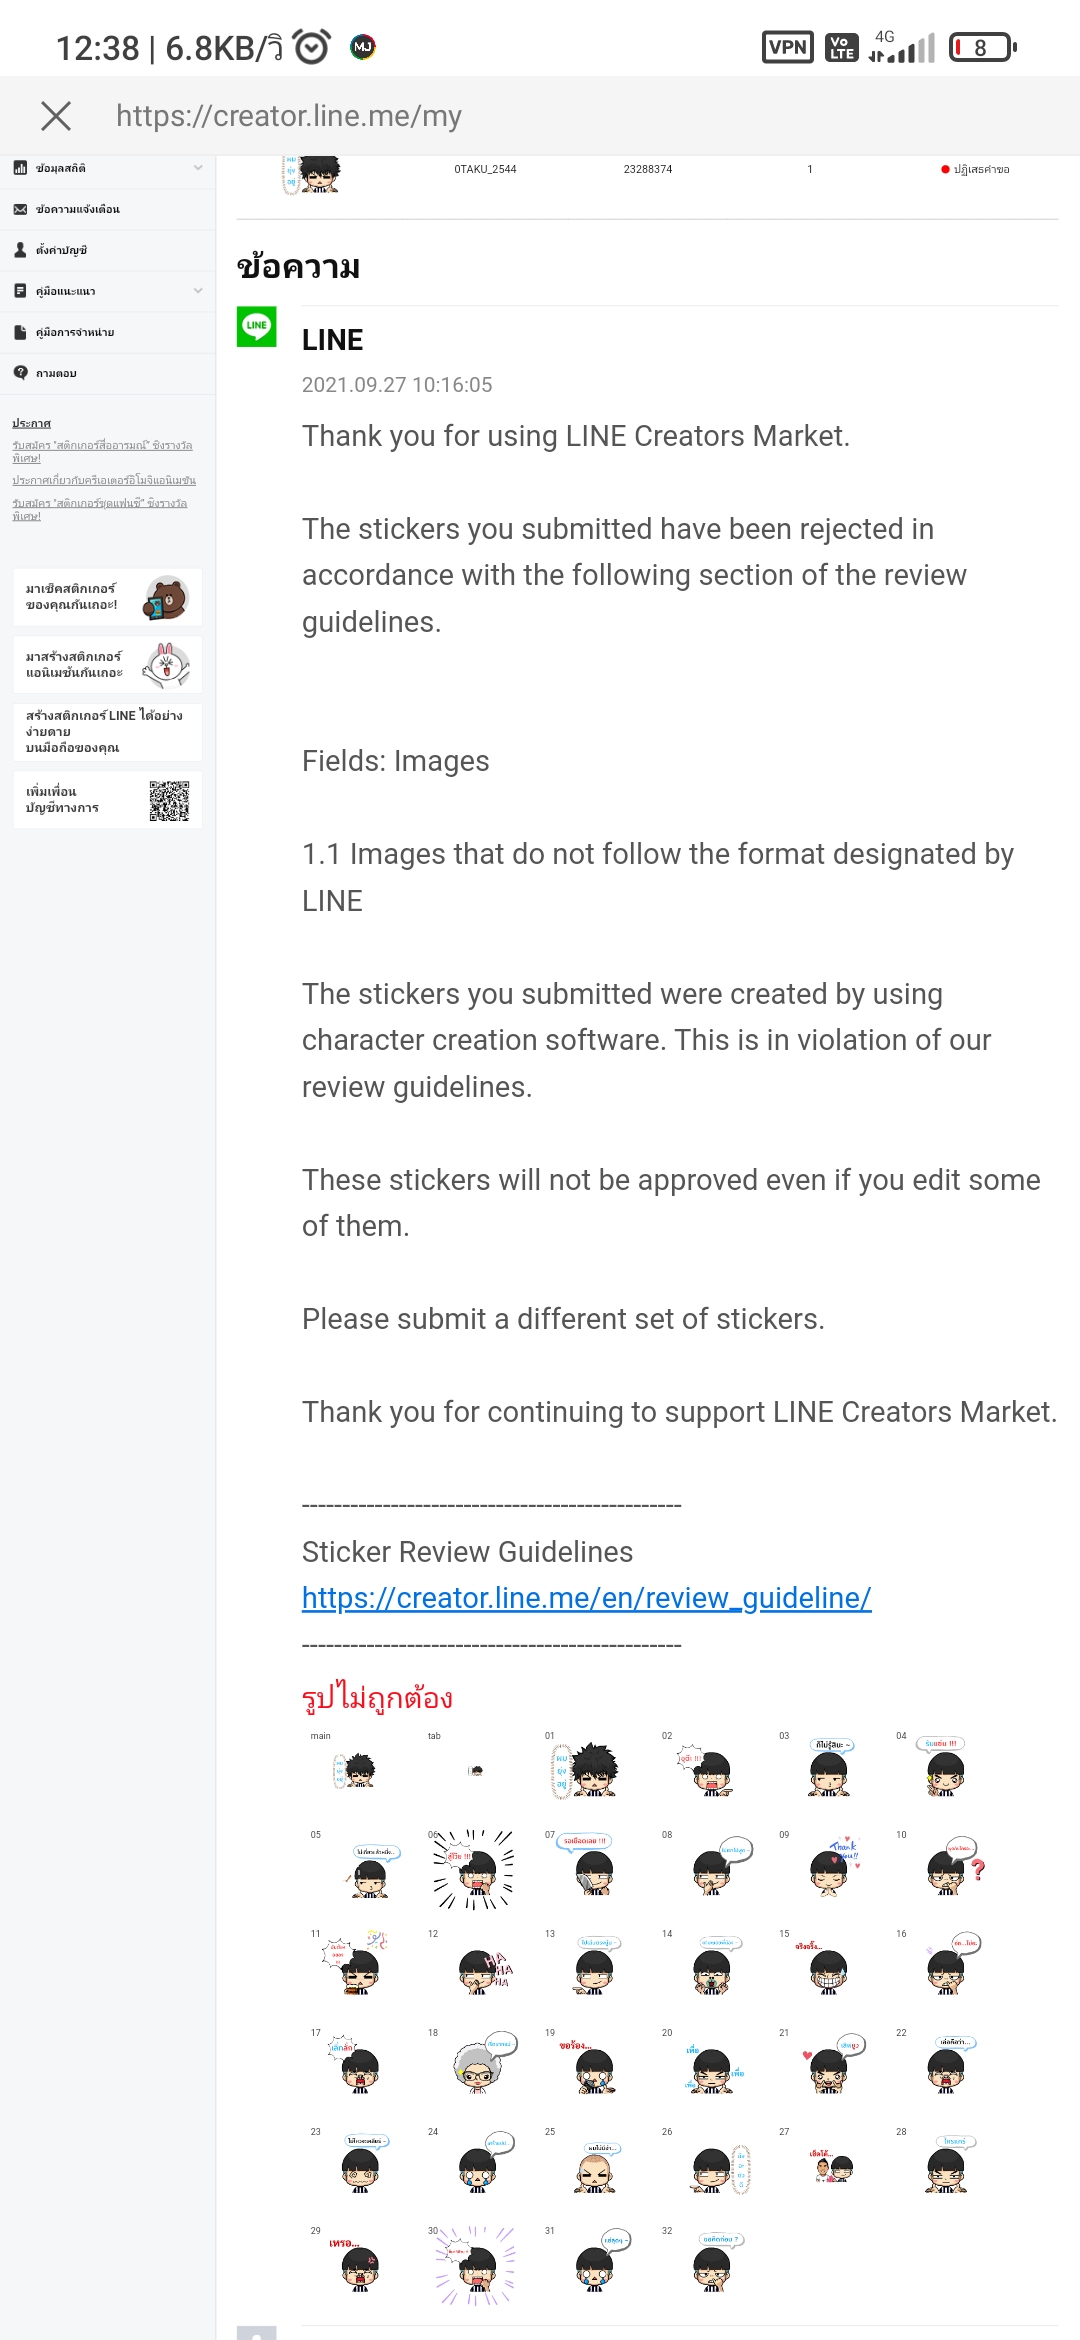Image resolution: width=1080 pixels, height=2340 pixels.
Task: Open the Sticker Review Guidelines link
Action: tap(587, 1598)
